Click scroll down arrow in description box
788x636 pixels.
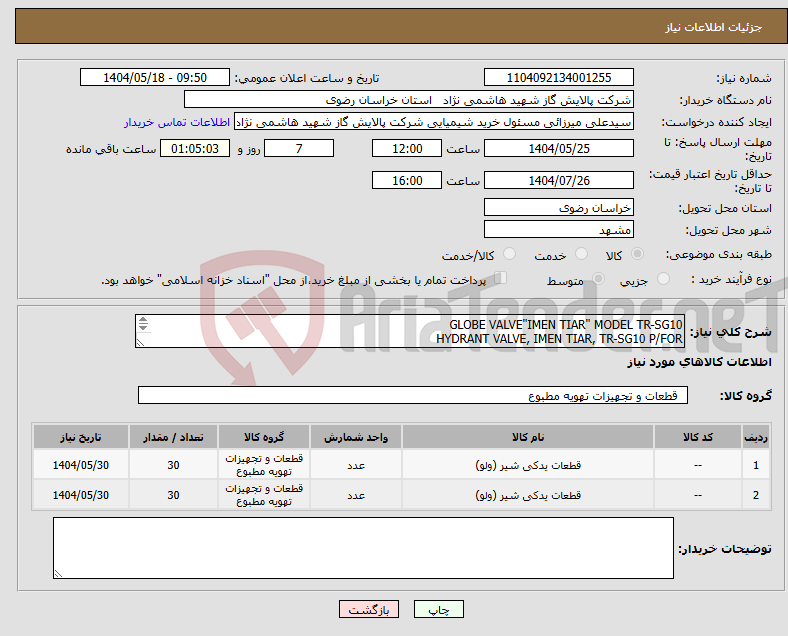click(x=143, y=328)
